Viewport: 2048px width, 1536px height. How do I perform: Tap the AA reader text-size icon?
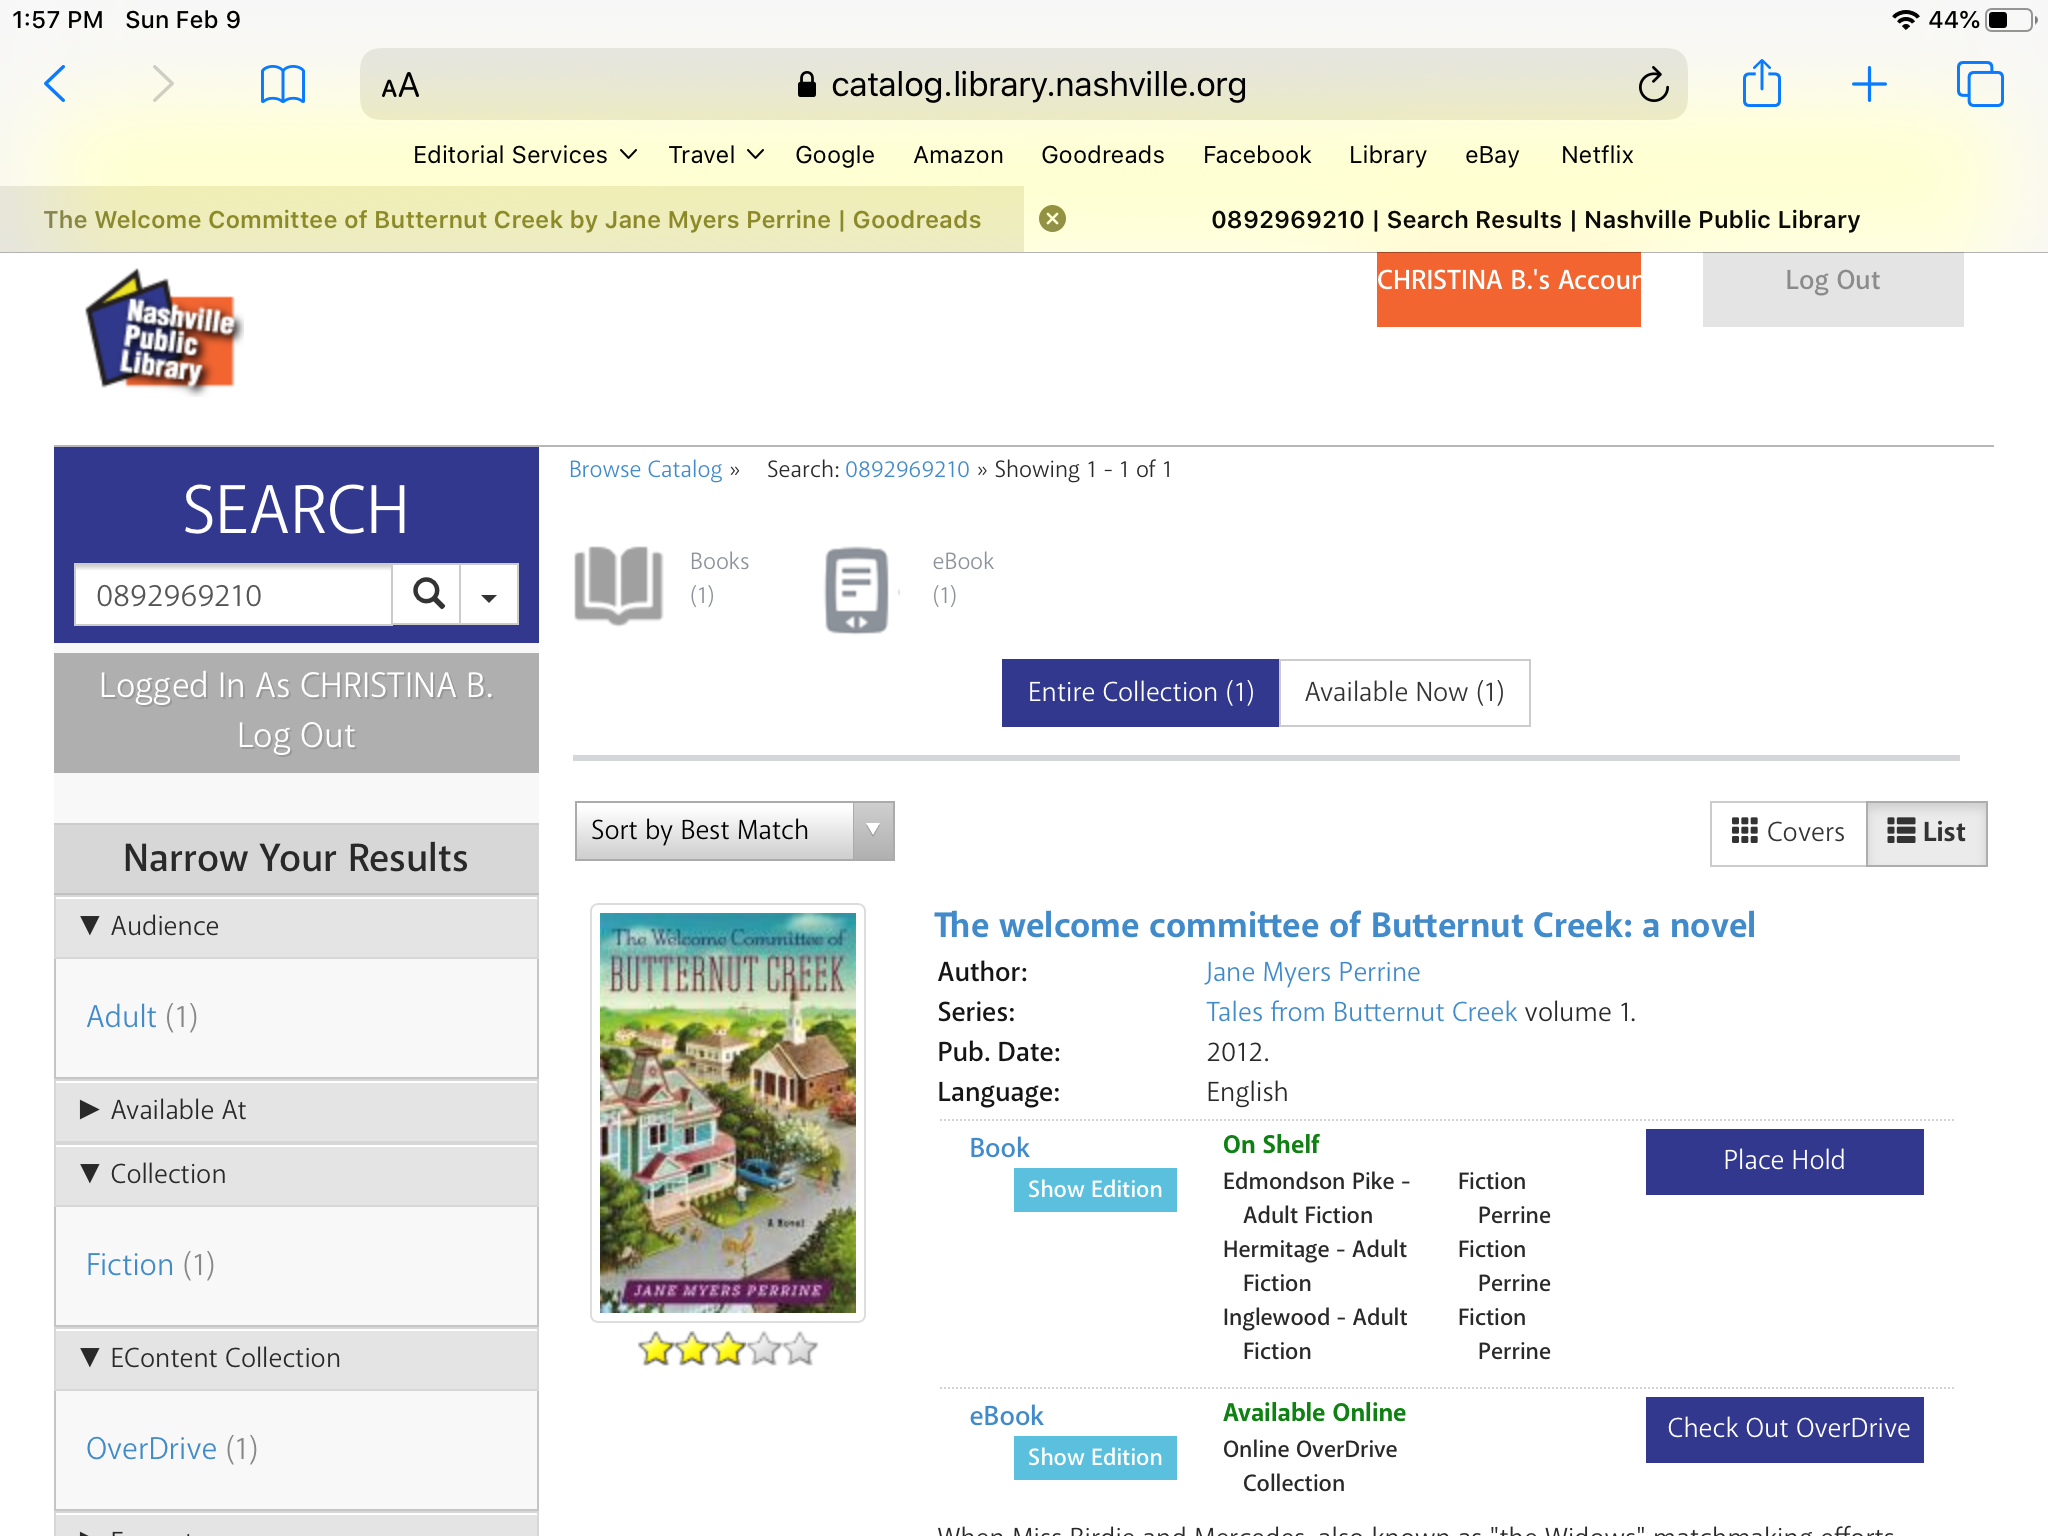400,86
